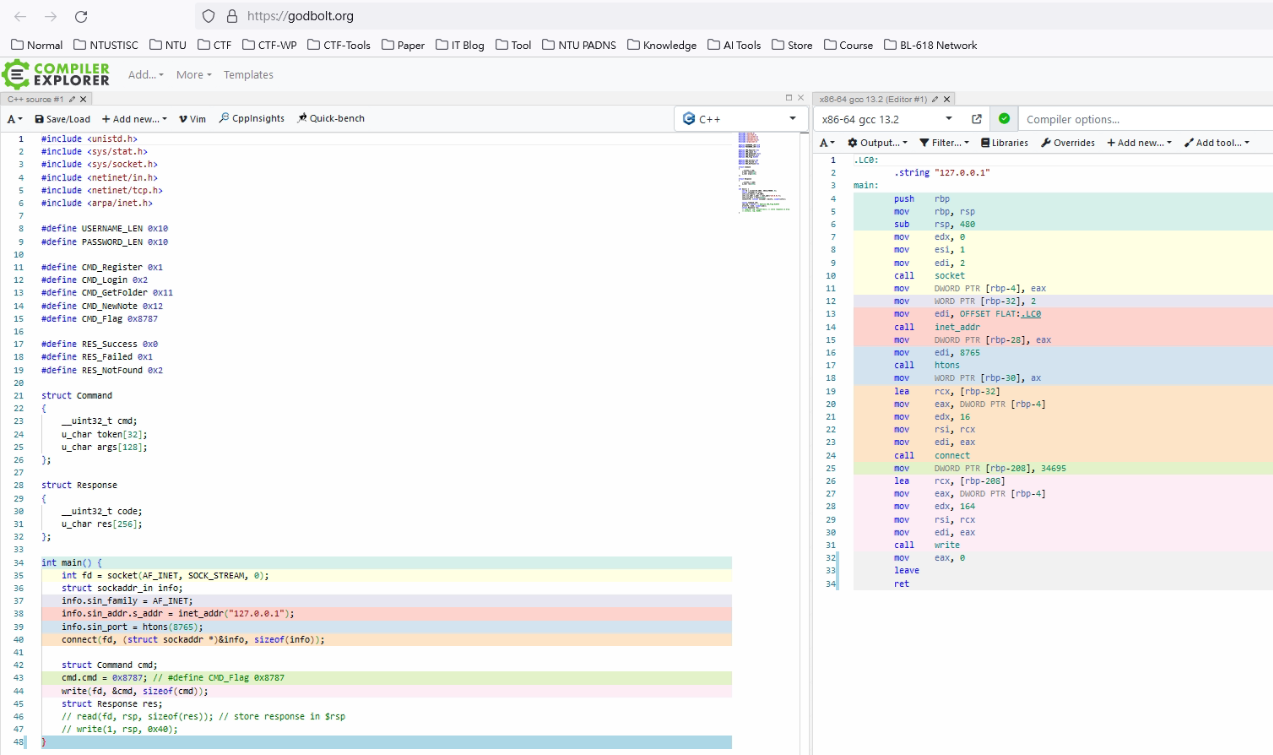This screenshot has width=1273, height=755.
Task: Click into the Compiler options field
Action: [x=1143, y=119]
